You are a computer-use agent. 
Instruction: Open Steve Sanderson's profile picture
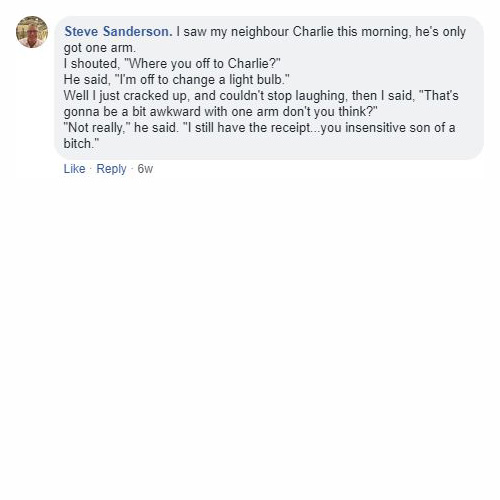(32, 32)
